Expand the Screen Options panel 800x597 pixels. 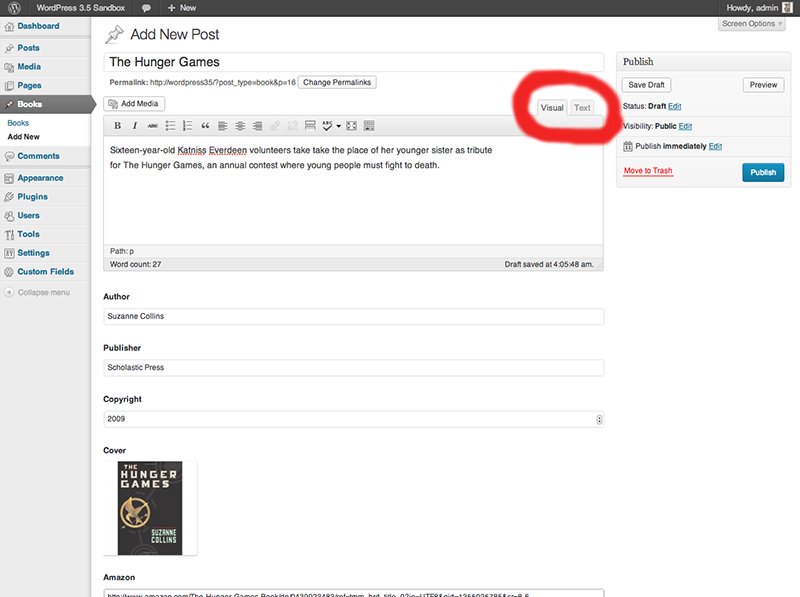752,23
